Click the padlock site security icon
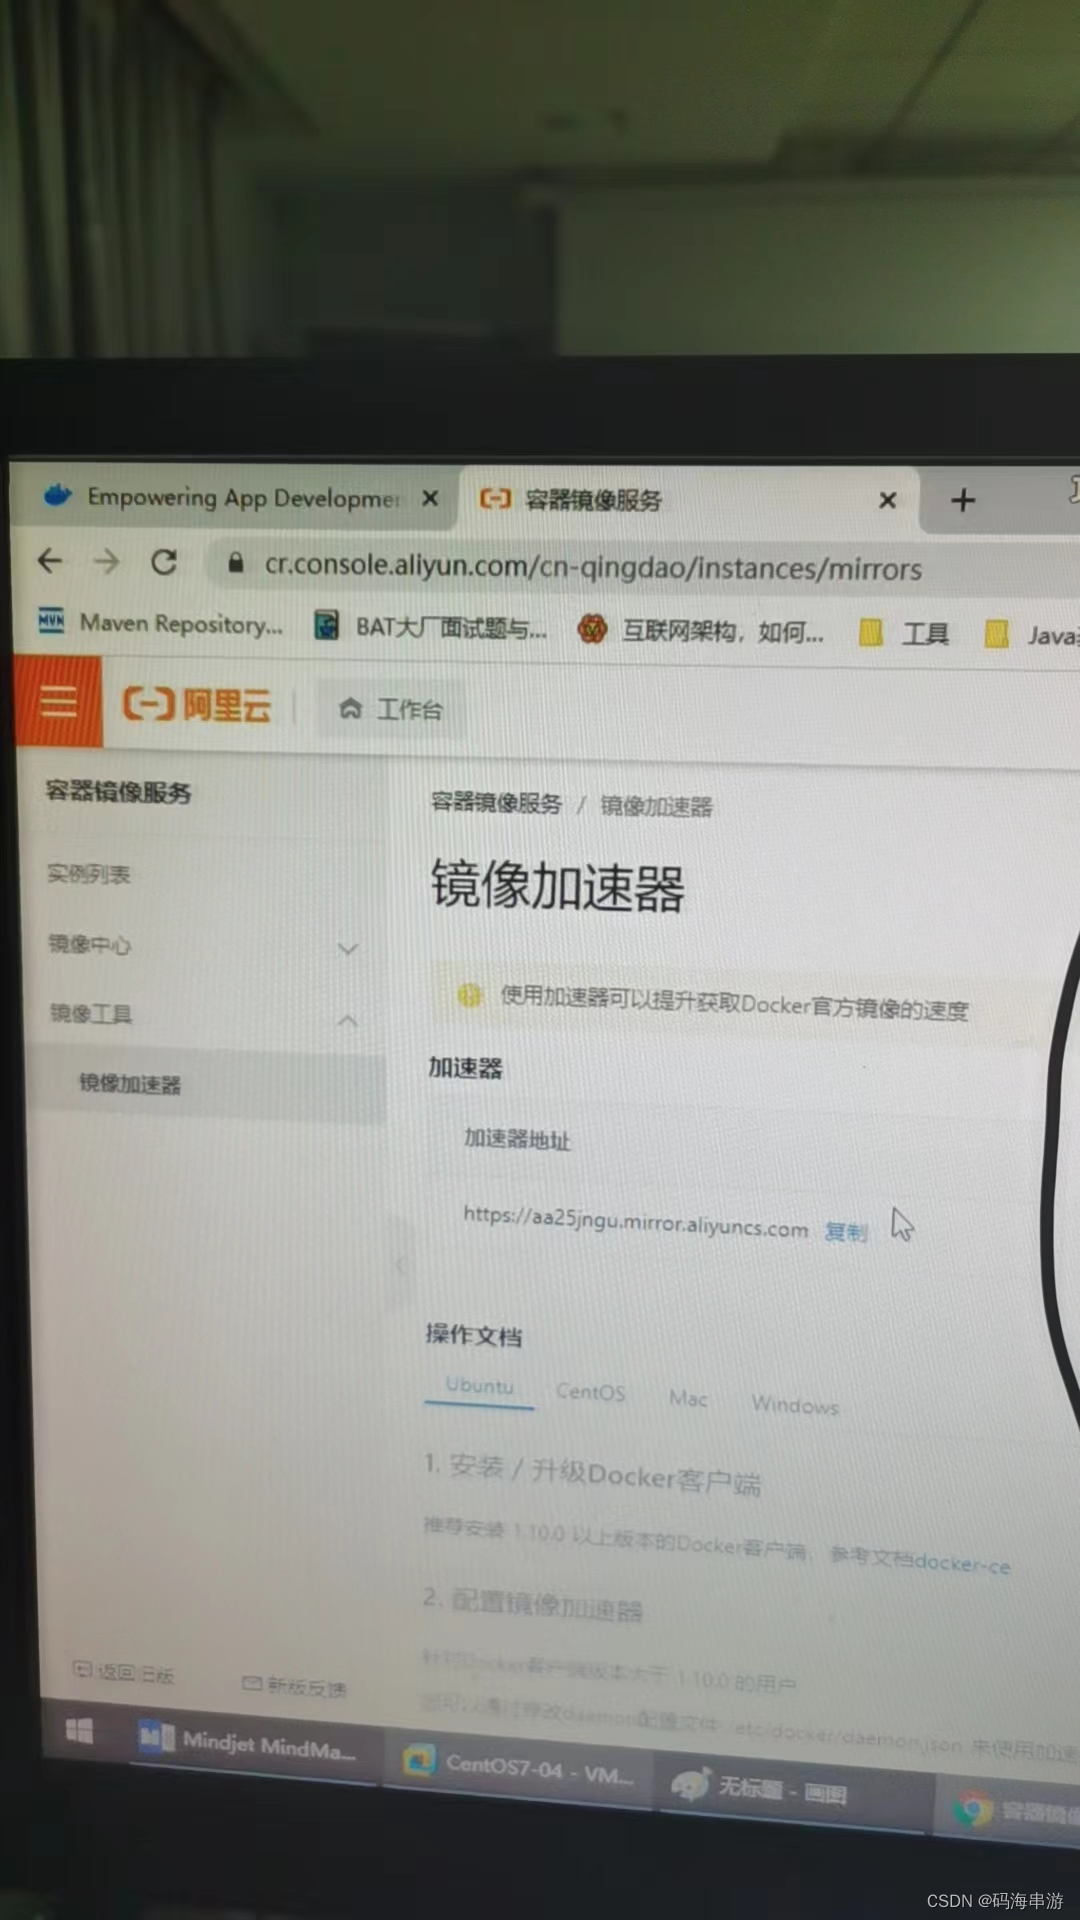 coord(235,563)
